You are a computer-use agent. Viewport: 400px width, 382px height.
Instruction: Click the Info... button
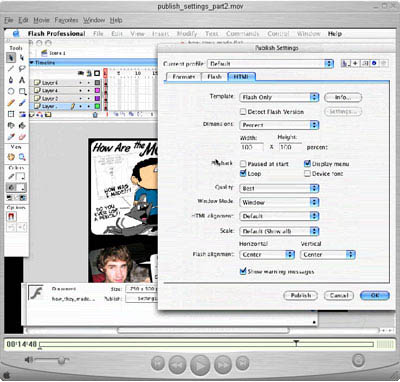(x=343, y=97)
